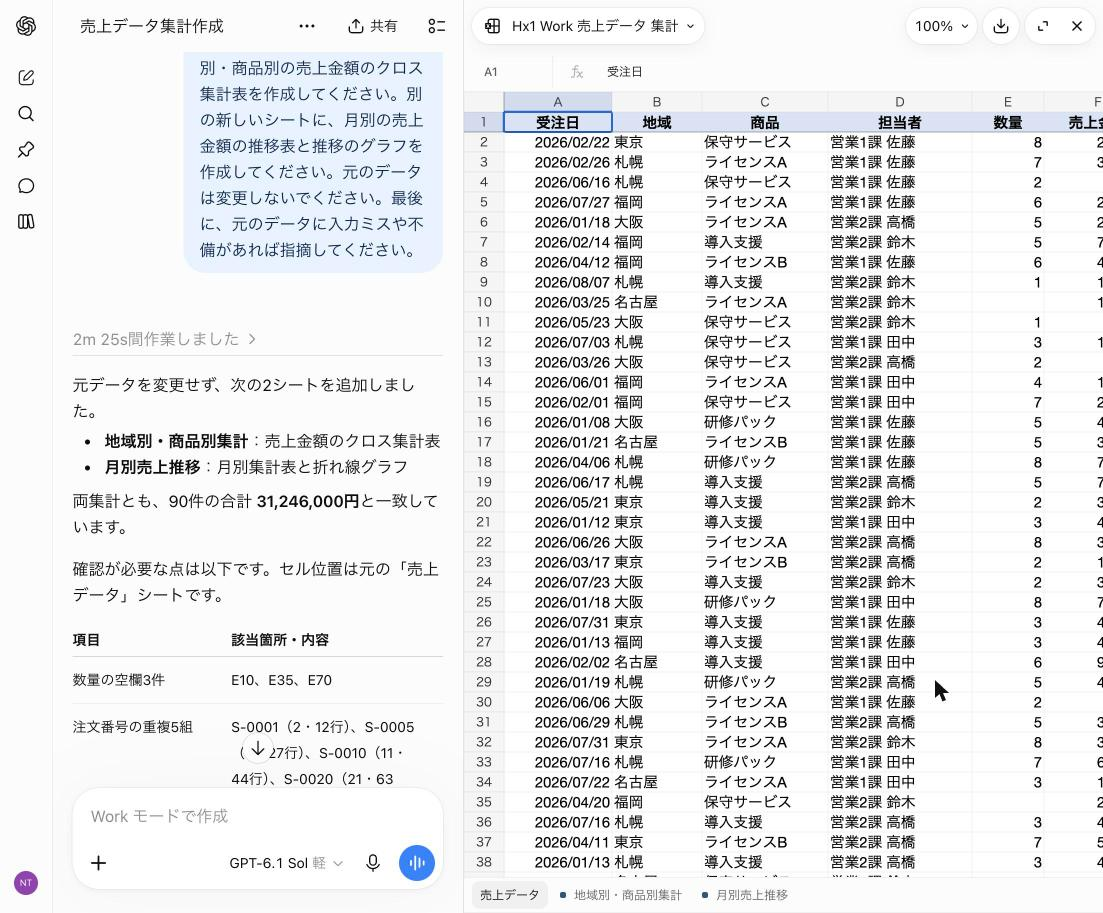Open the task list icon next to 共有

point(437,26)
